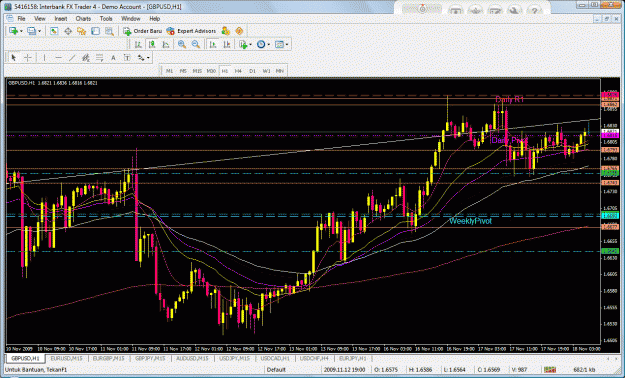Select the Equidistant Channel tool
Image resolution: width=625 pixels, height=378 pixels.
86,58
